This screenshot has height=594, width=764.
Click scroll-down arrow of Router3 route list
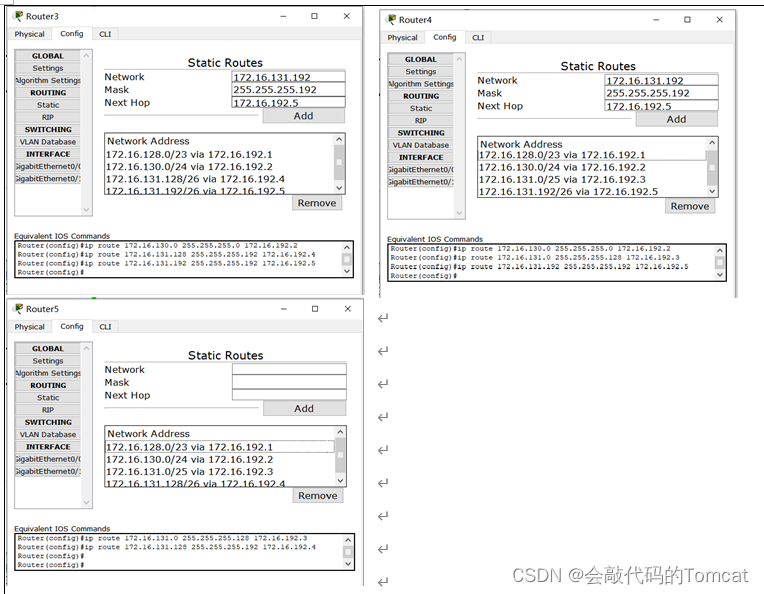[x=339, y=188]
